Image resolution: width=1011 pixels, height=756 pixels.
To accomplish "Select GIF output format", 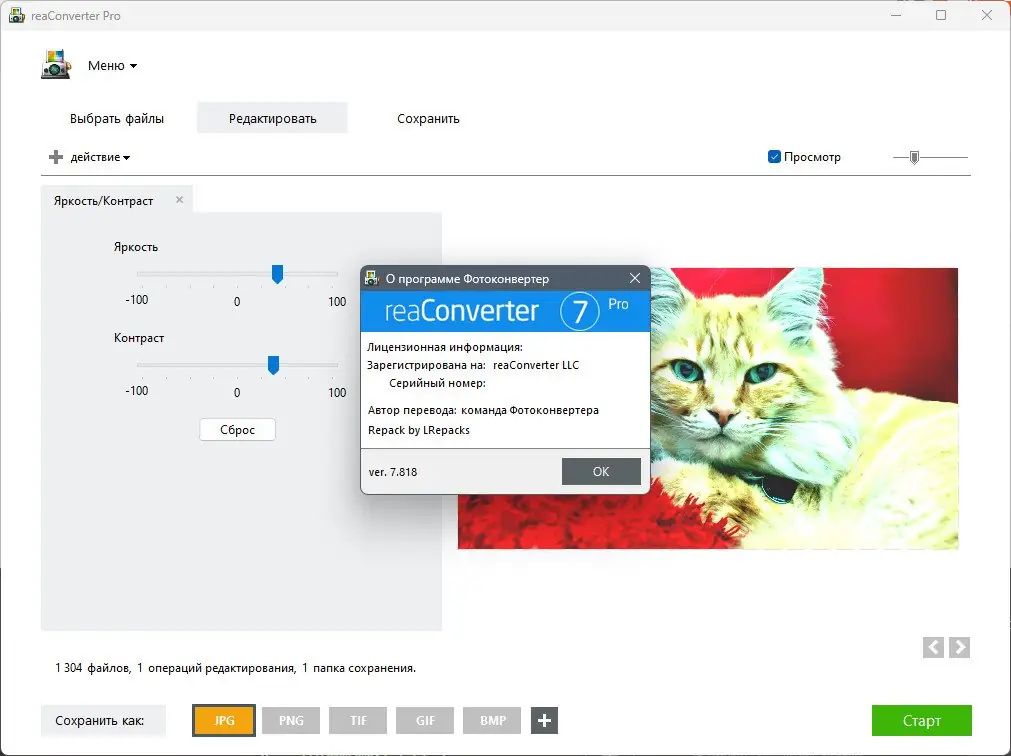I will point(425,721).
